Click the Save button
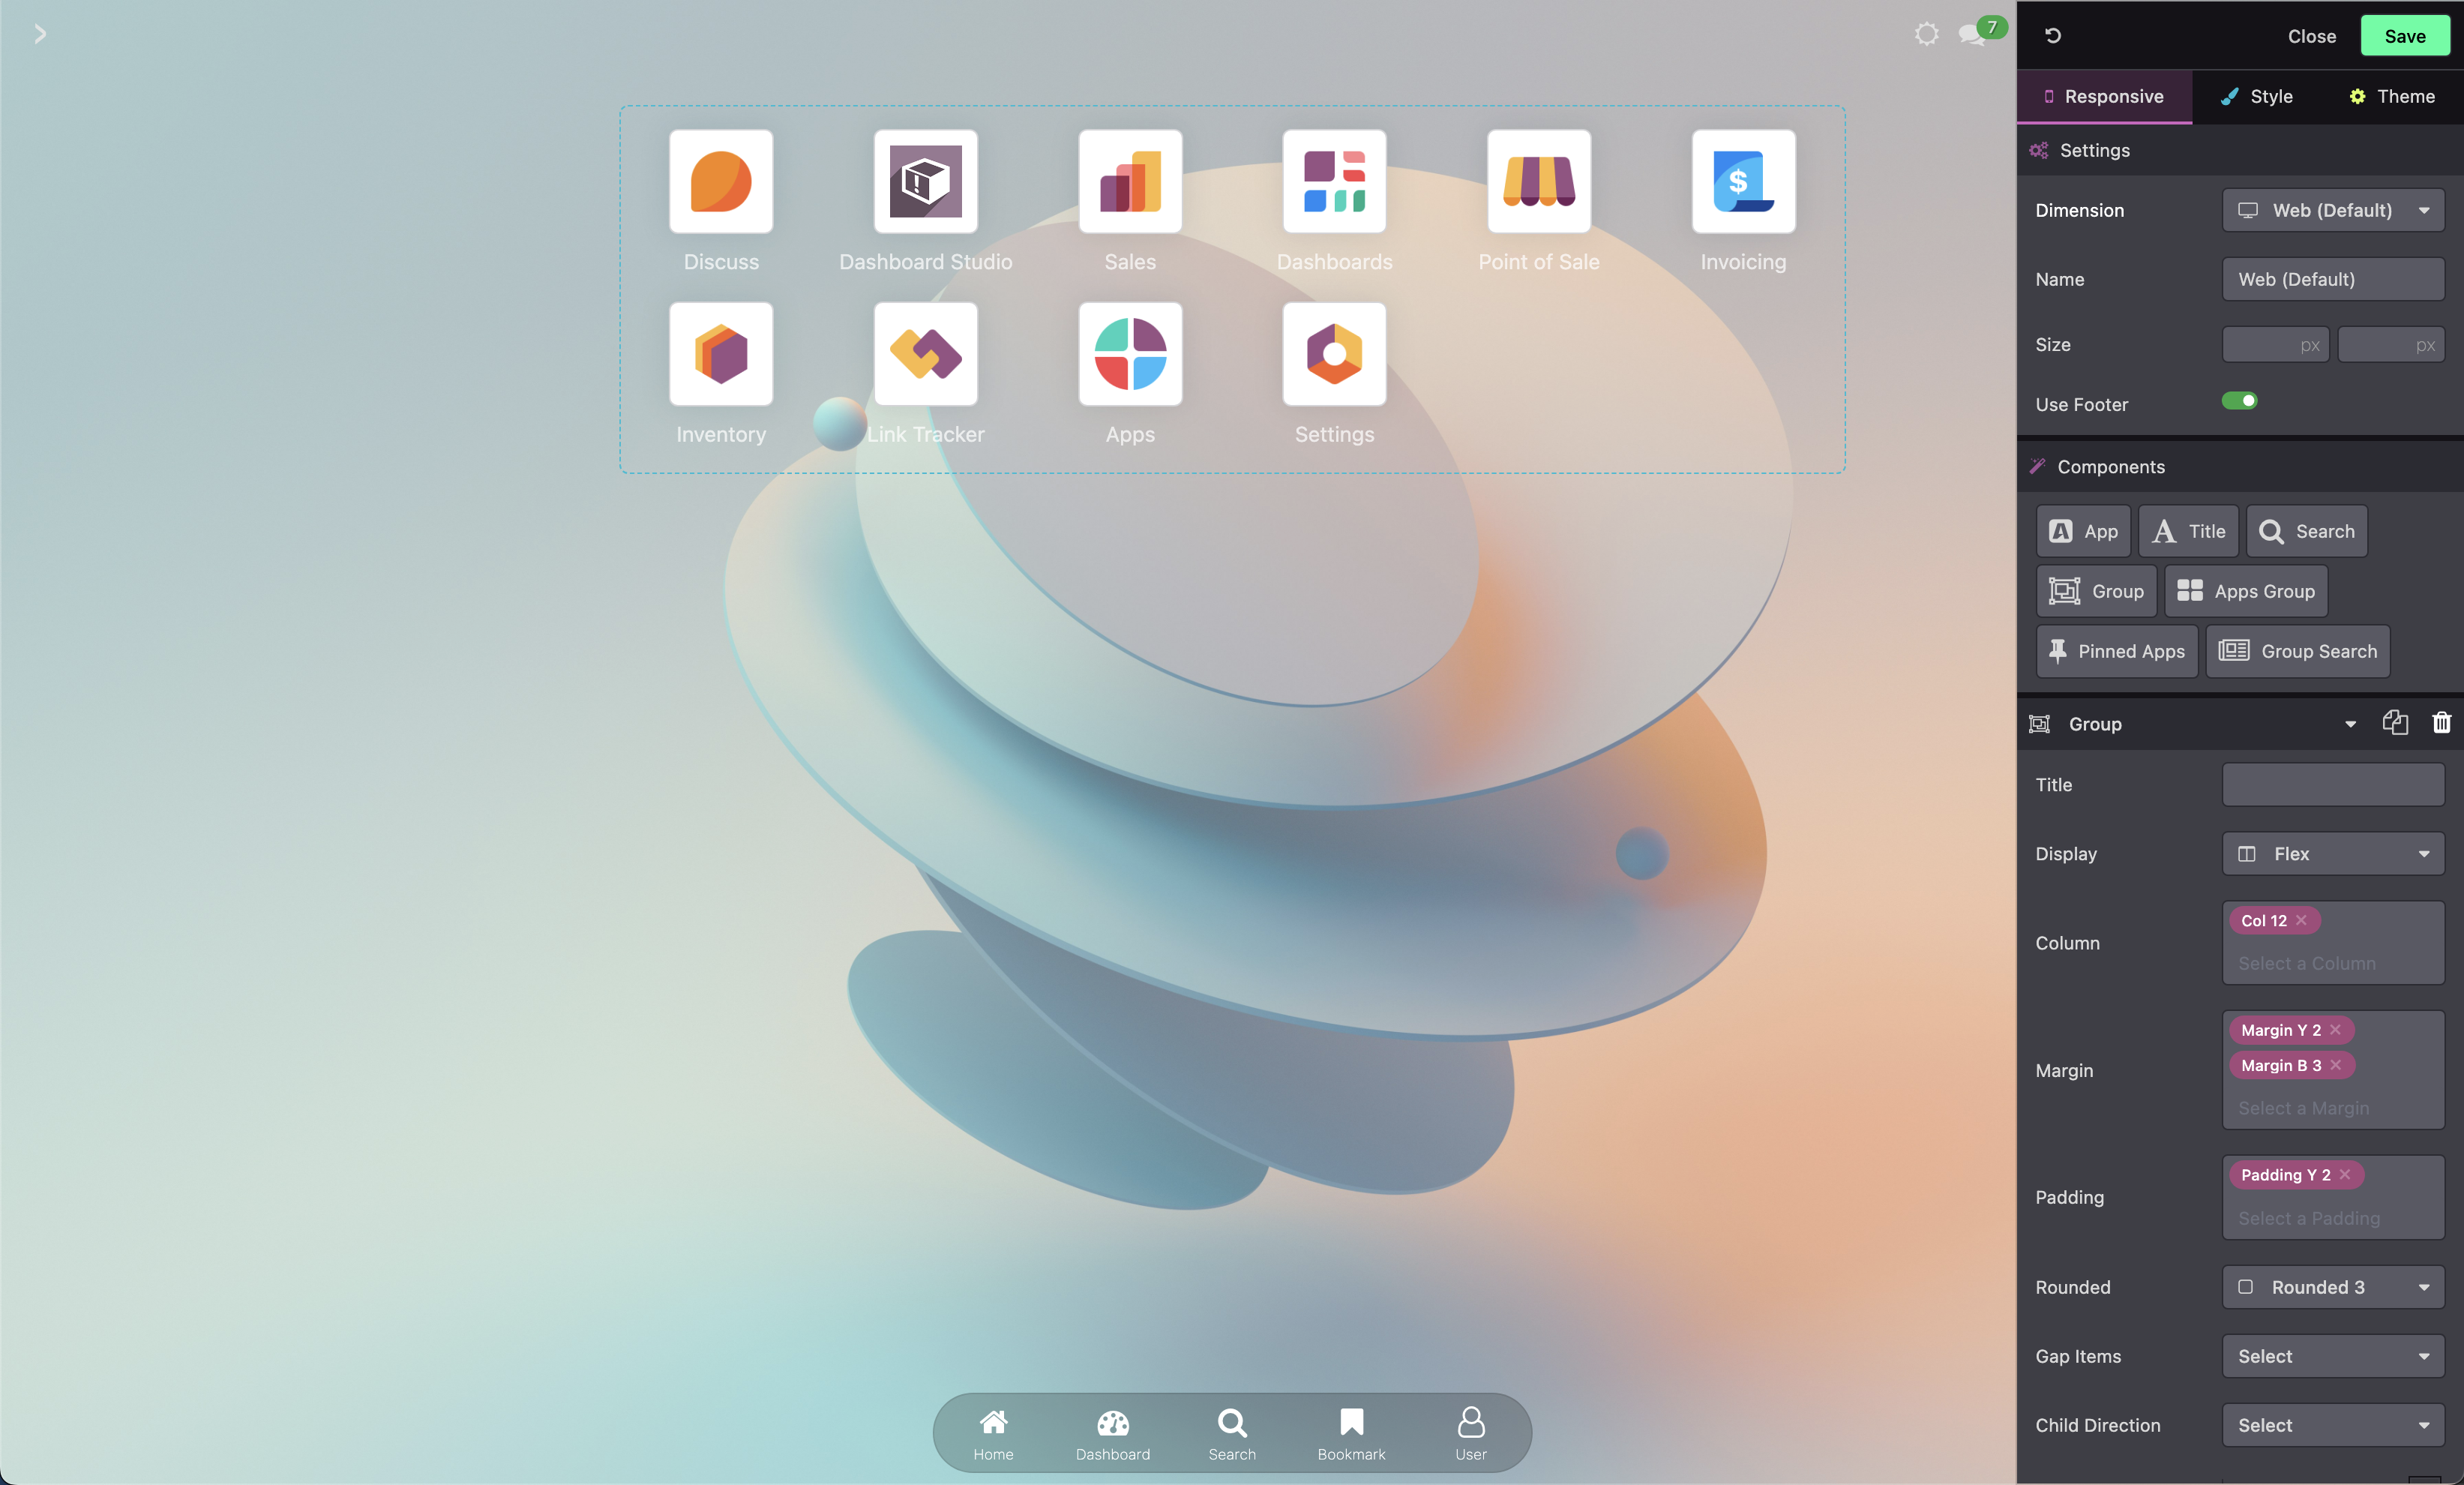Screen dimensions: 2464x1485 [x=2404, y=36]
